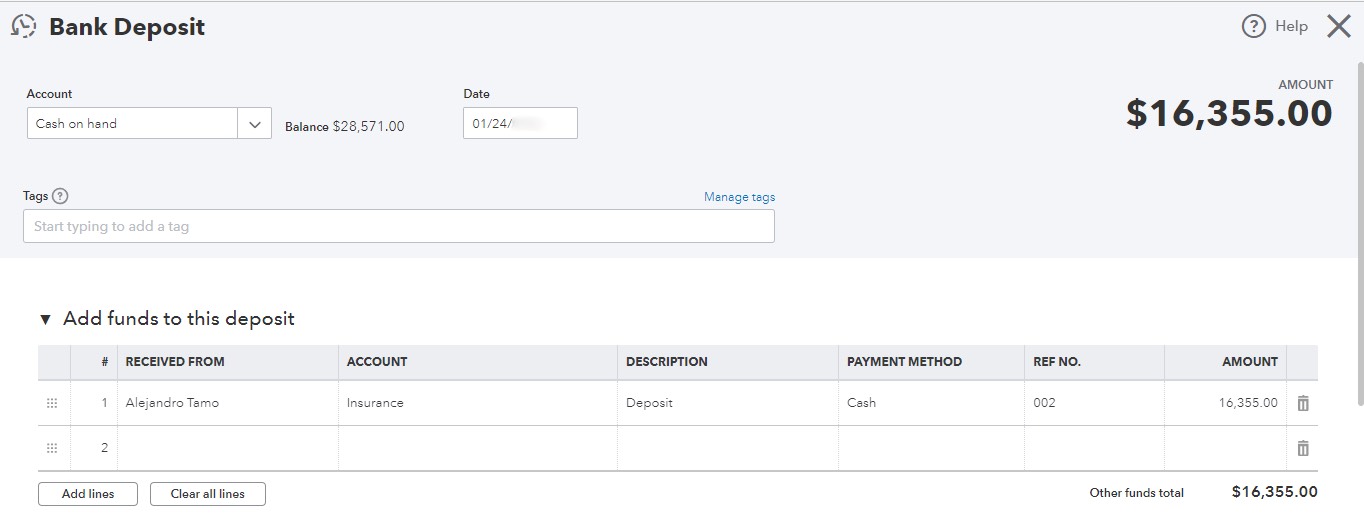Select the Cash on hand account field
The height and width of the screenshot is (529, 1364).
tap(132, 124)
